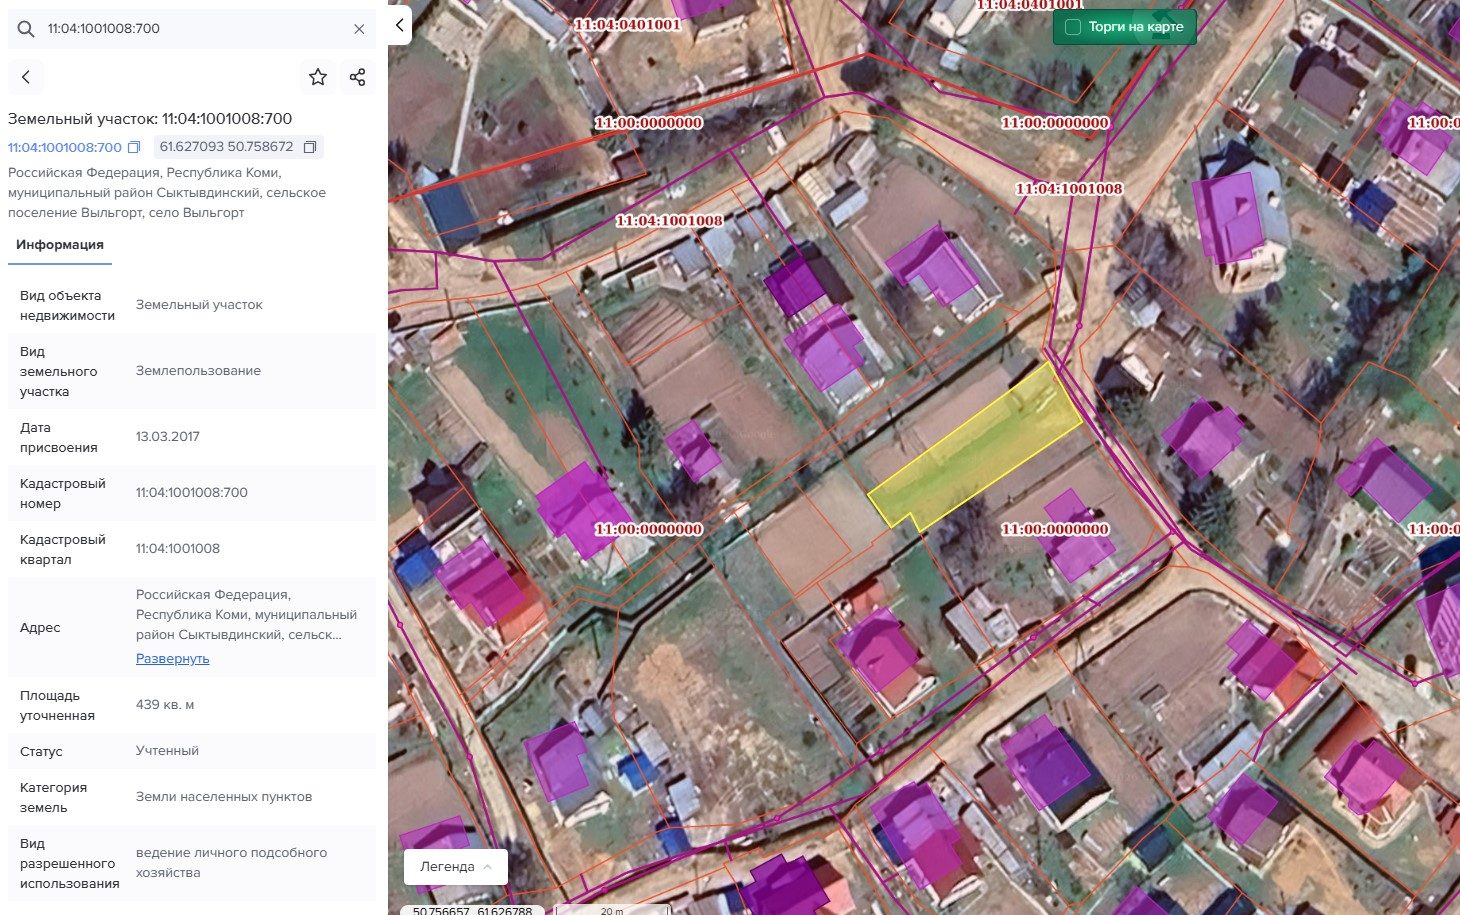Click the Земли населенных пунктов value
The width and height of the screenshot is (1460, 915).
point(224,797)
